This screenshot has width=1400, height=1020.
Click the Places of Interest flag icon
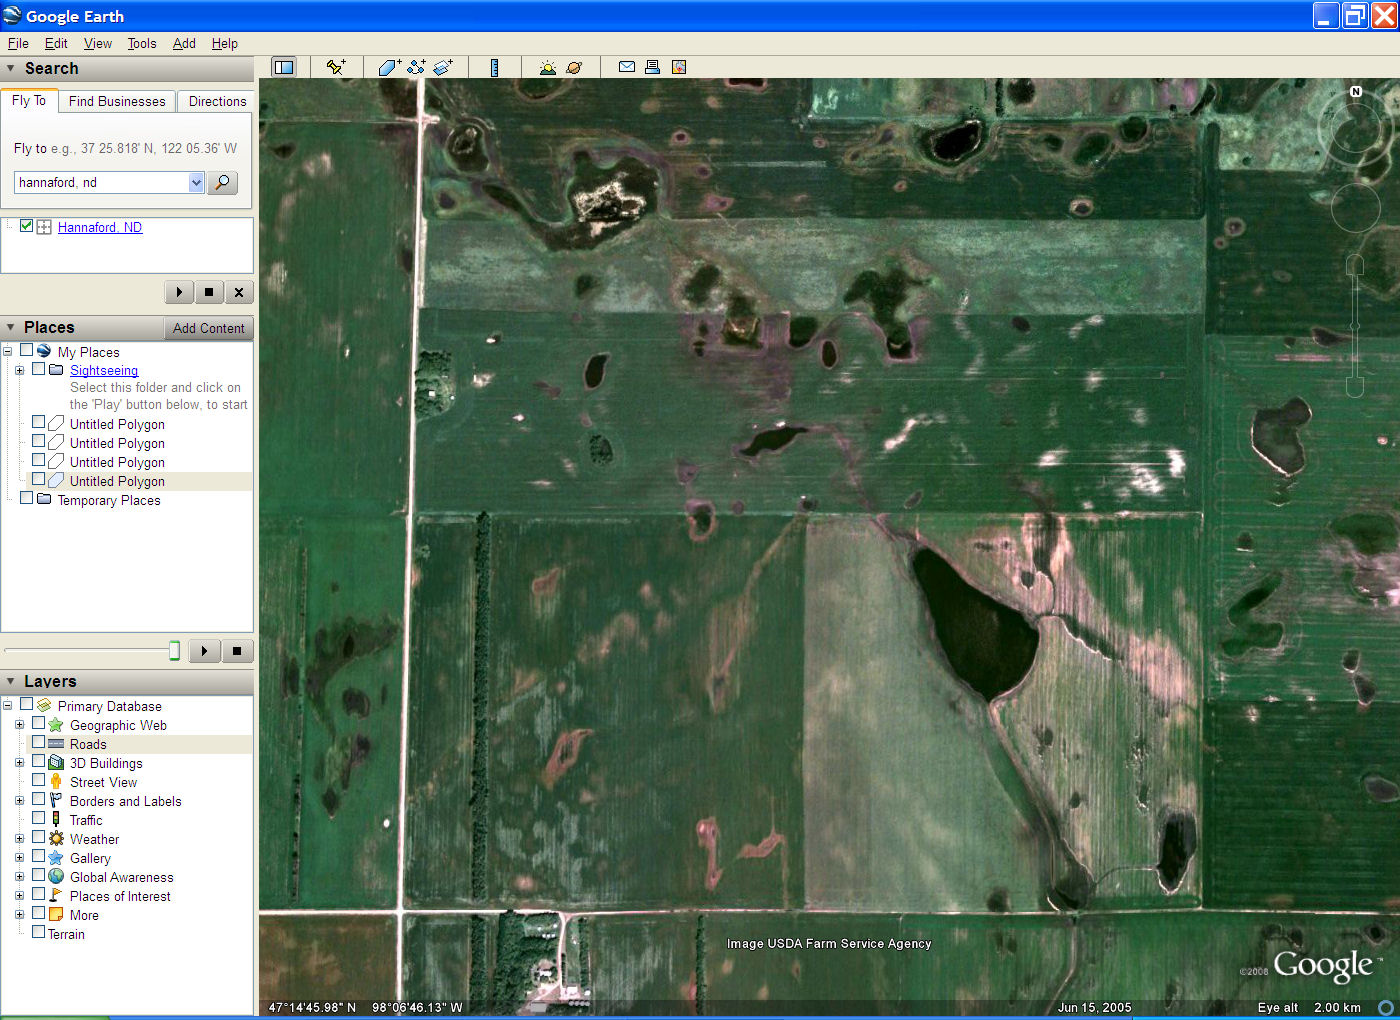(x=56, y=896)
